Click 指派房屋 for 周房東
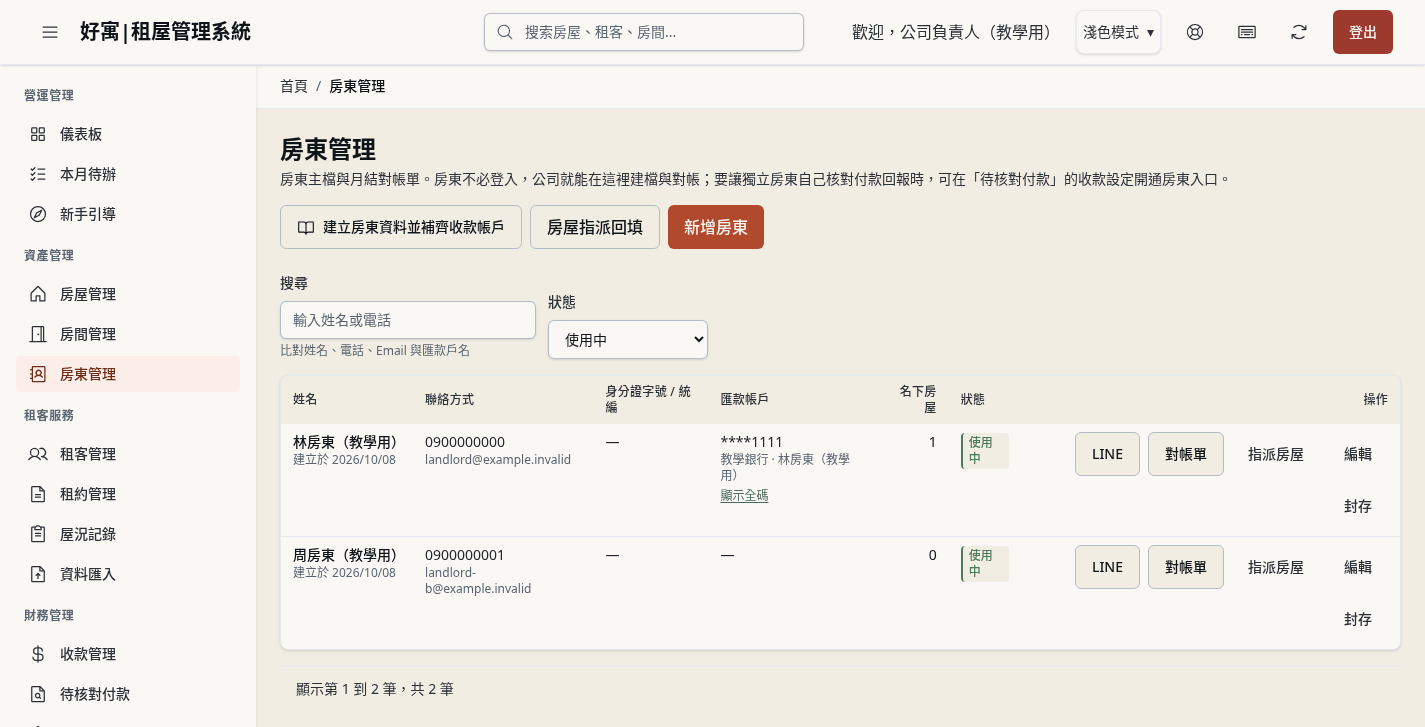Viewport: 1425px width, 727px height. 1276,567
